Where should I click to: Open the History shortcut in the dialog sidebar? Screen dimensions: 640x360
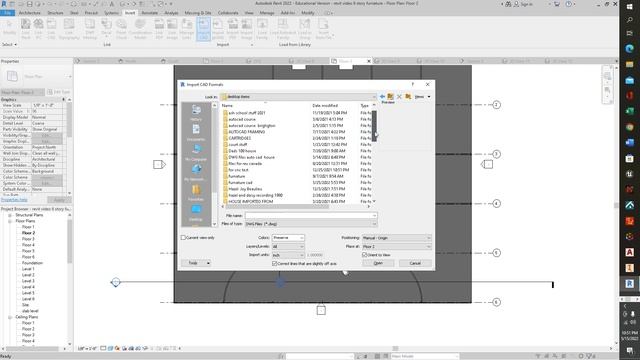(196, 112)
